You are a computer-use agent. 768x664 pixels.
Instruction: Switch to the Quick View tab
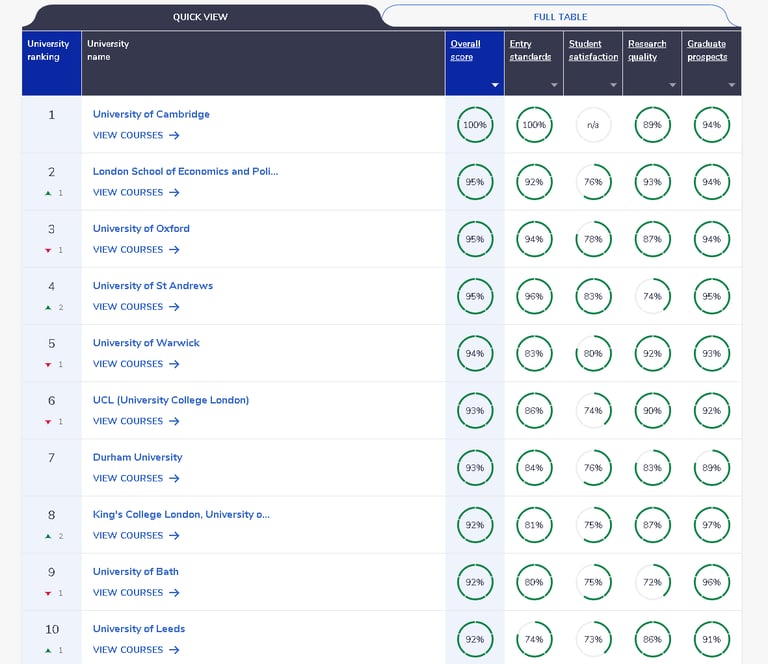coord(200,17)
